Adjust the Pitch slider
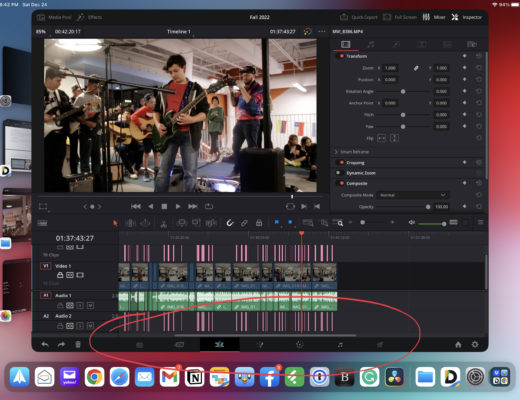This screenshot has width=520, height=400. click(x=403, y=115)
